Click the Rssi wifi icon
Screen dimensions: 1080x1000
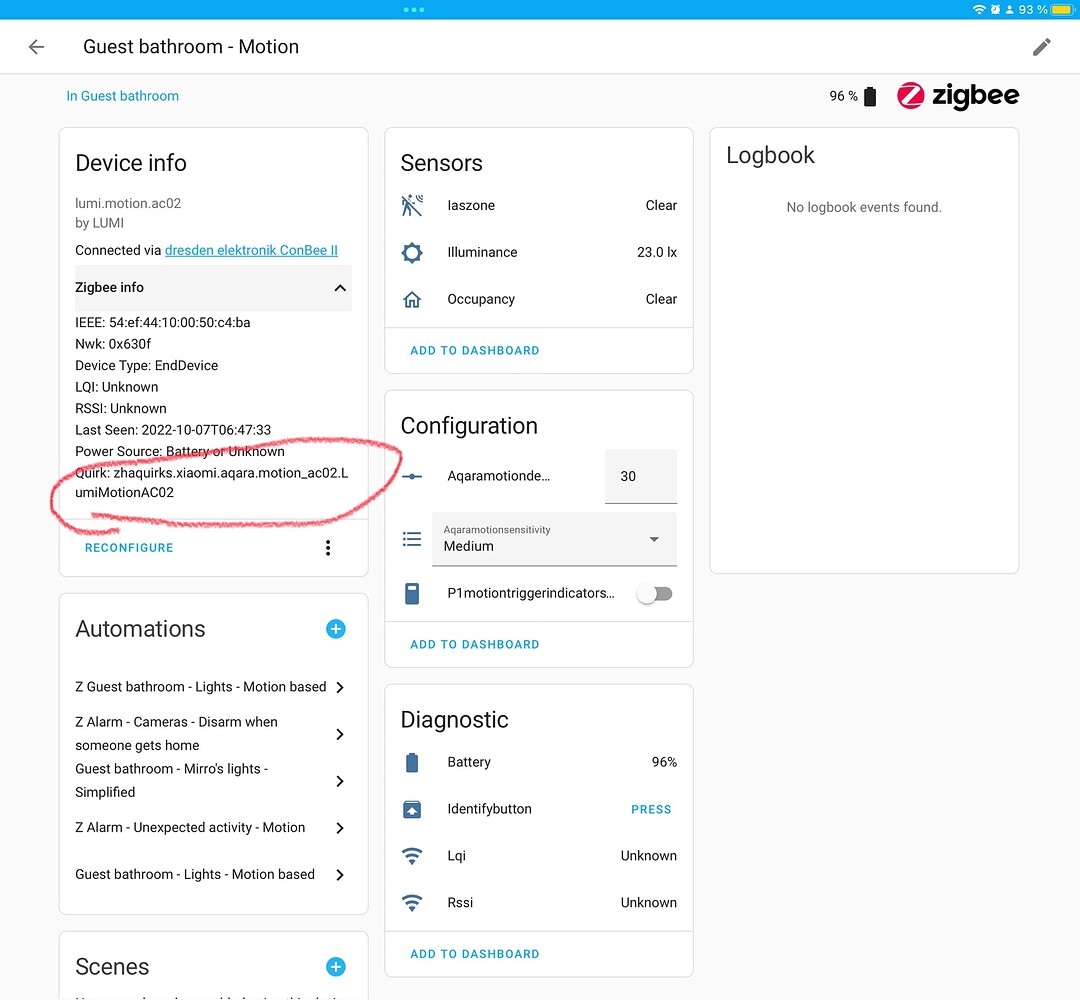click(412, 902)
